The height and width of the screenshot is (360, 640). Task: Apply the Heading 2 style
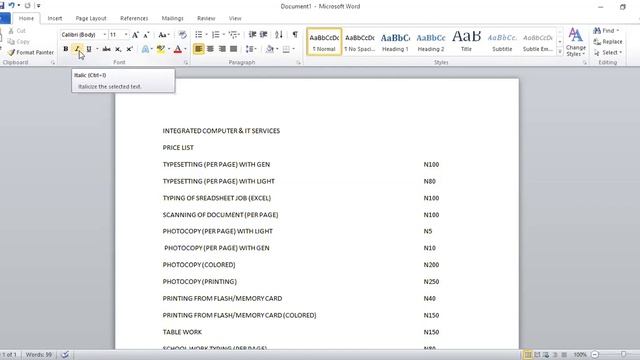[x=431, y=42]
